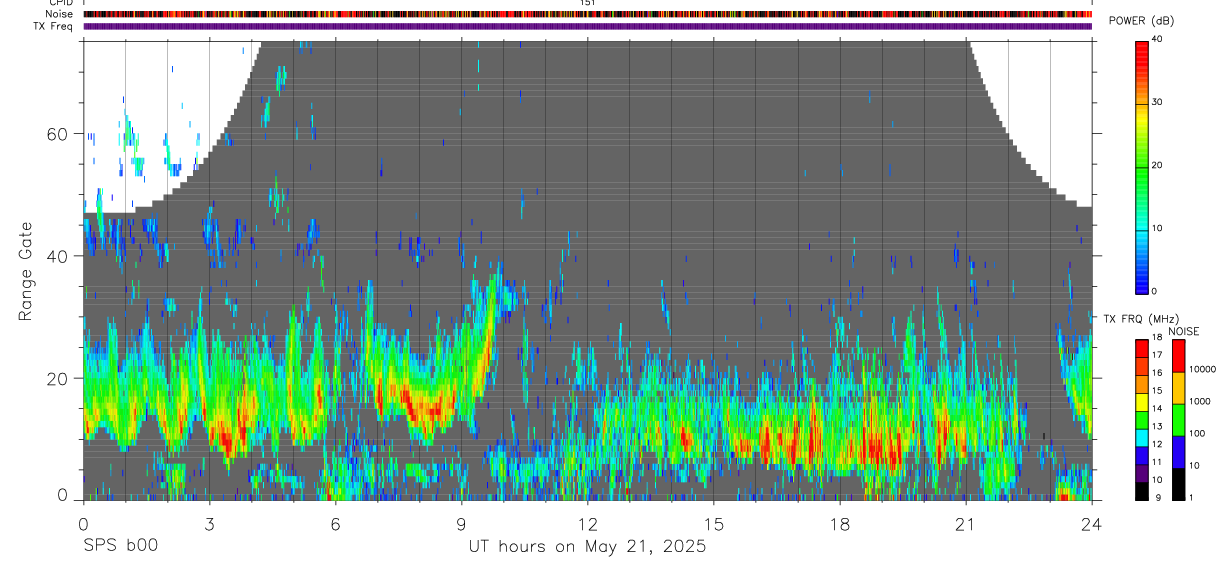Click the 60 label on Range Gate axis

point(57,134)
